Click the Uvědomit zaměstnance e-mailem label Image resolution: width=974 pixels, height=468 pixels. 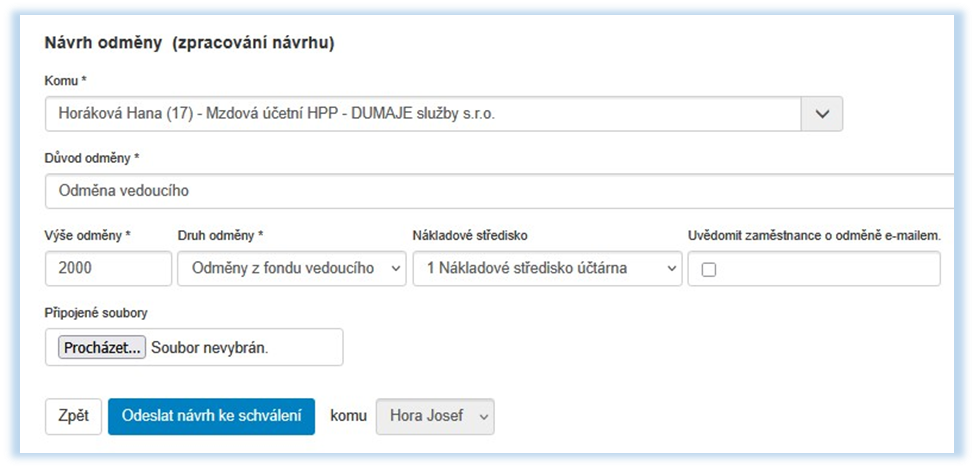(814, 235)
